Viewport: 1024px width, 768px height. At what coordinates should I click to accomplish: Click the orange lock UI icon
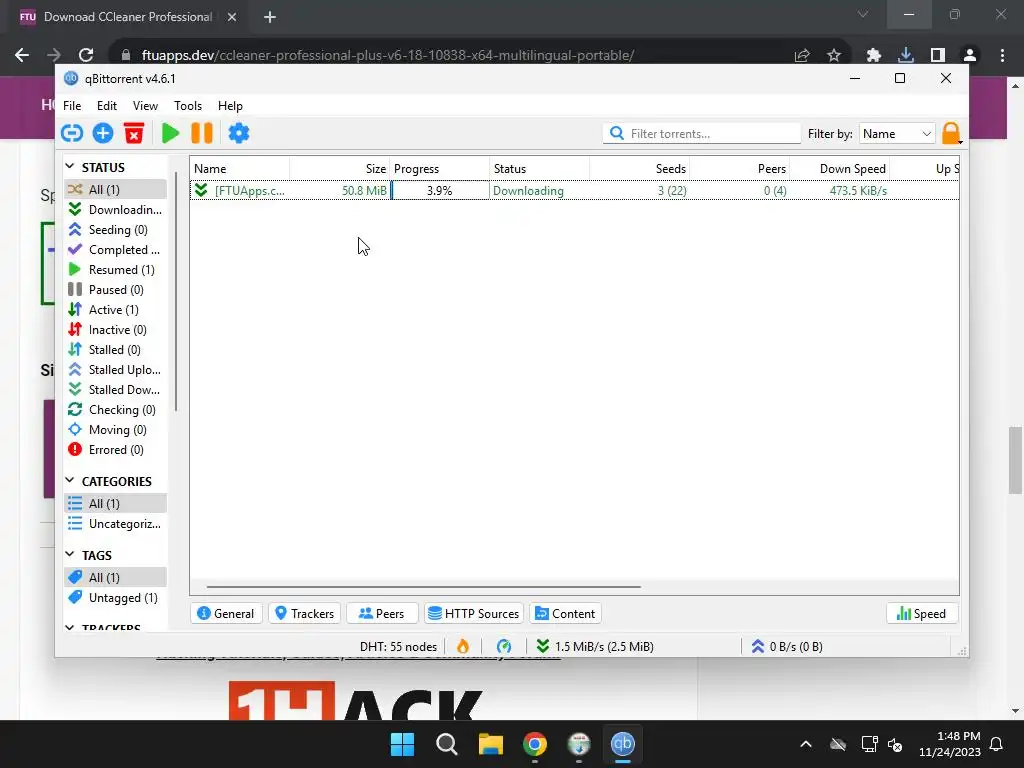coord(952,133)
